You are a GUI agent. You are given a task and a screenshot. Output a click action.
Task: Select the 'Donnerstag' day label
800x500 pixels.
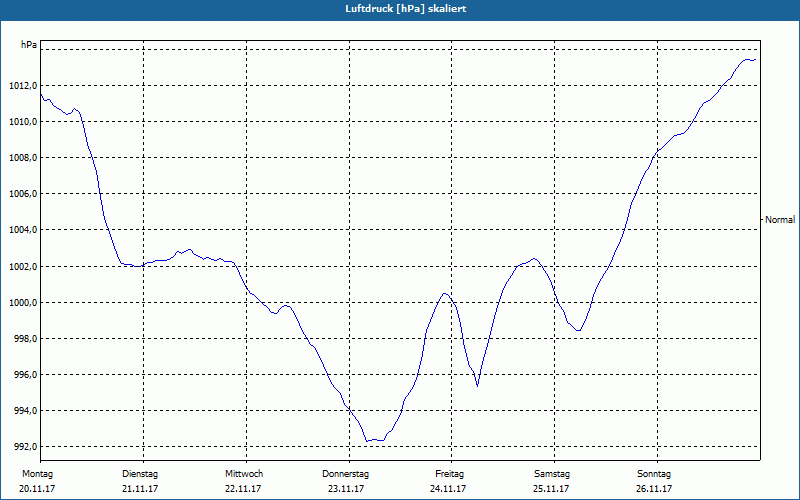tap(345, 474)
